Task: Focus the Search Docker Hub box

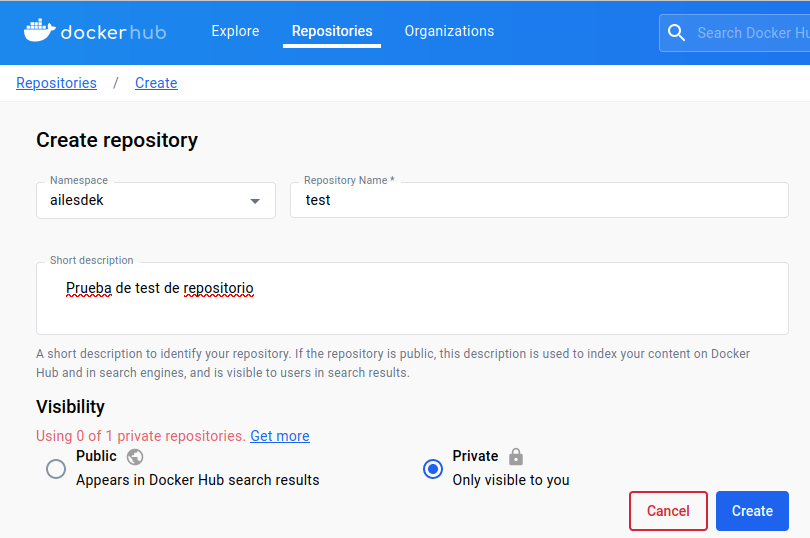Action: pos(750,33)
